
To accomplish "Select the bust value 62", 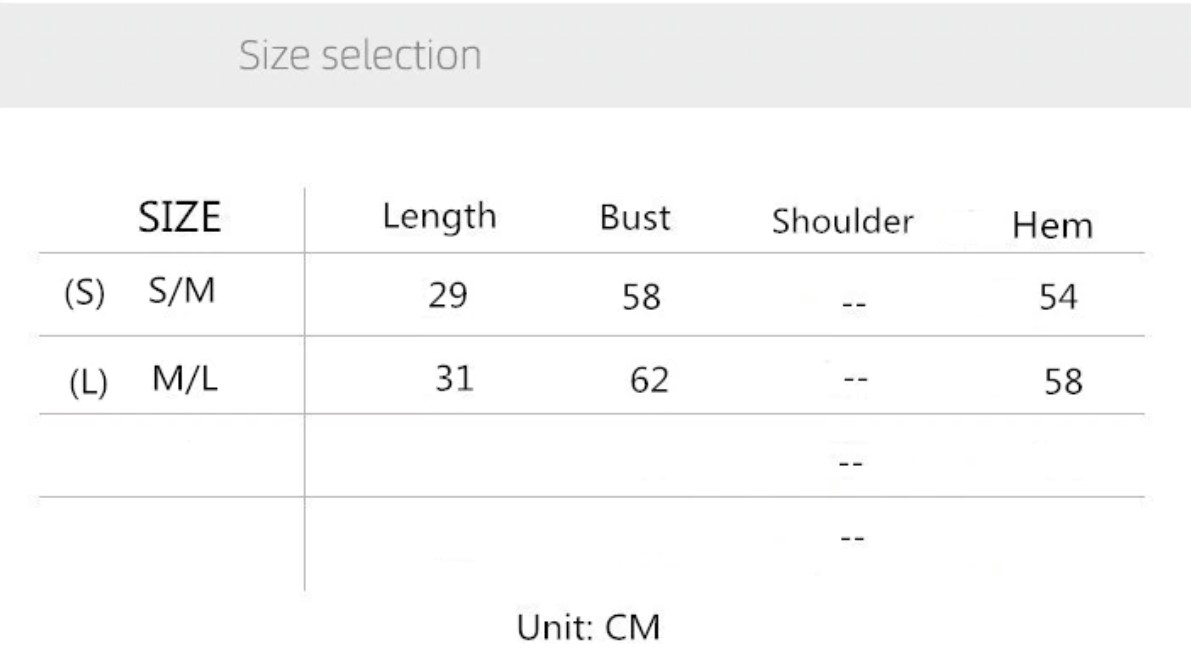I will point(648,382).
